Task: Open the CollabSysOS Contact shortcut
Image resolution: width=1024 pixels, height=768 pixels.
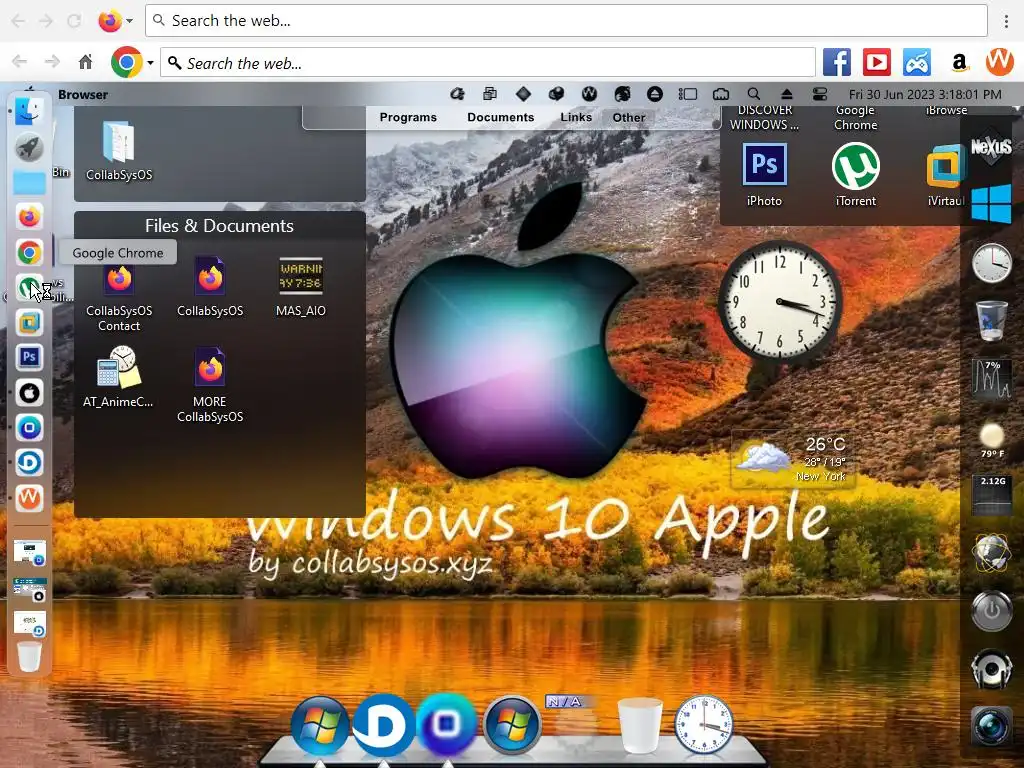Action: 119,295
